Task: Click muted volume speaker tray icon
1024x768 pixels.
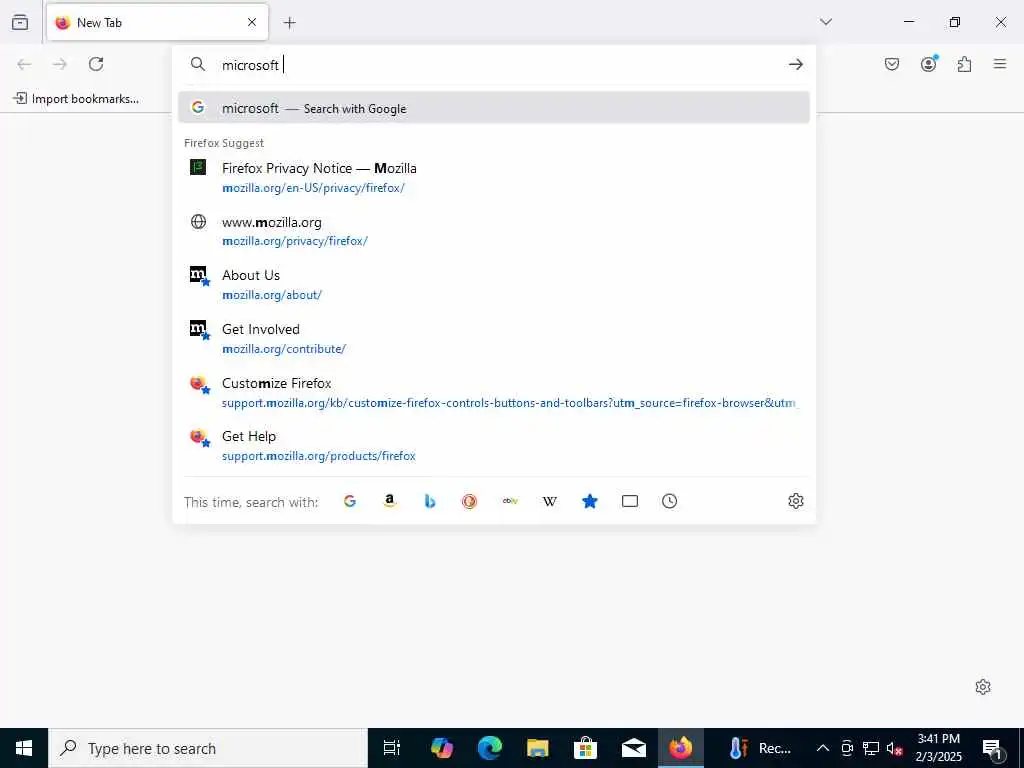Action: click(x=894, y=748)
